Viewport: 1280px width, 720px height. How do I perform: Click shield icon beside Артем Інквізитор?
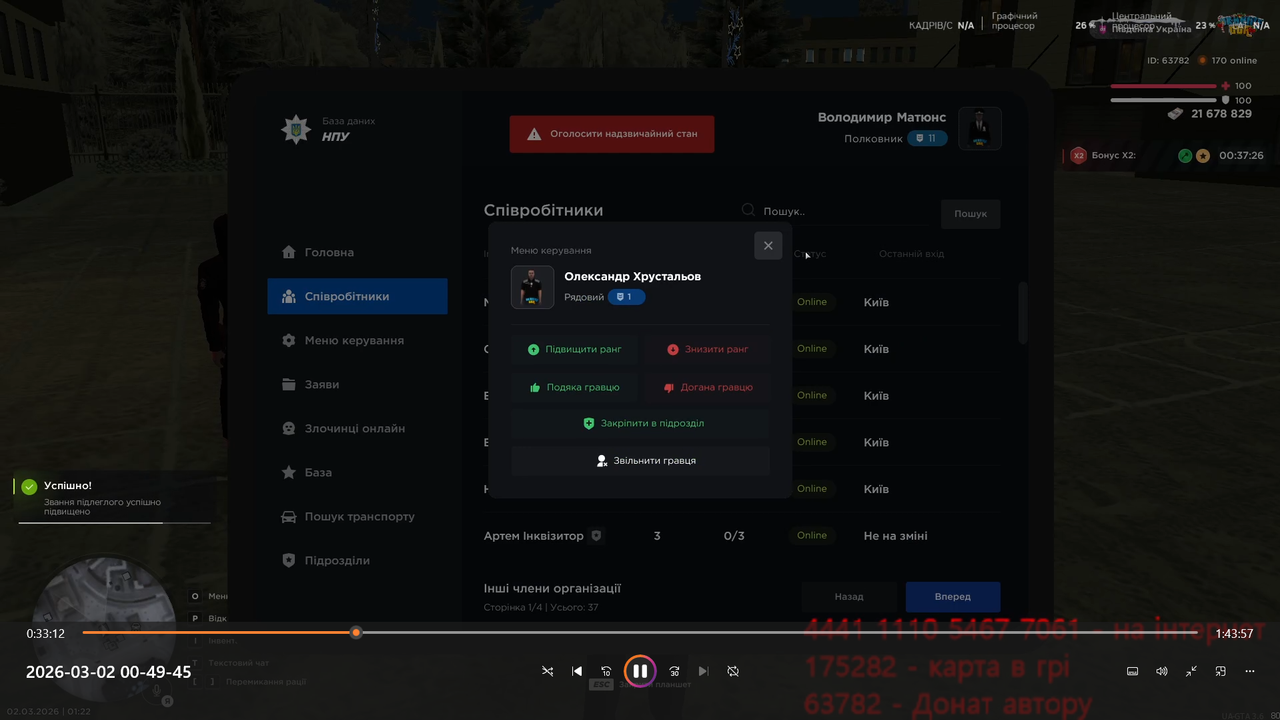[596, 536]
